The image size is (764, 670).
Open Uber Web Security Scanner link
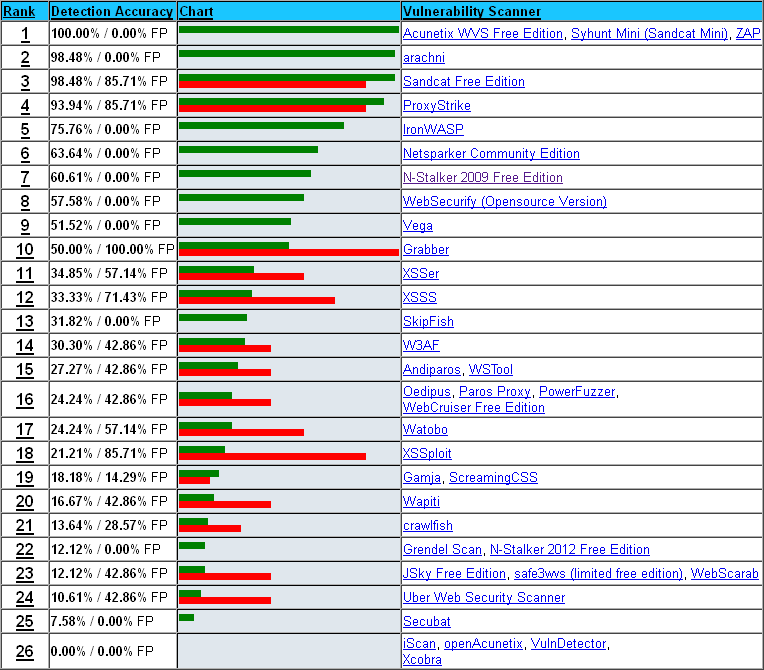484,597
